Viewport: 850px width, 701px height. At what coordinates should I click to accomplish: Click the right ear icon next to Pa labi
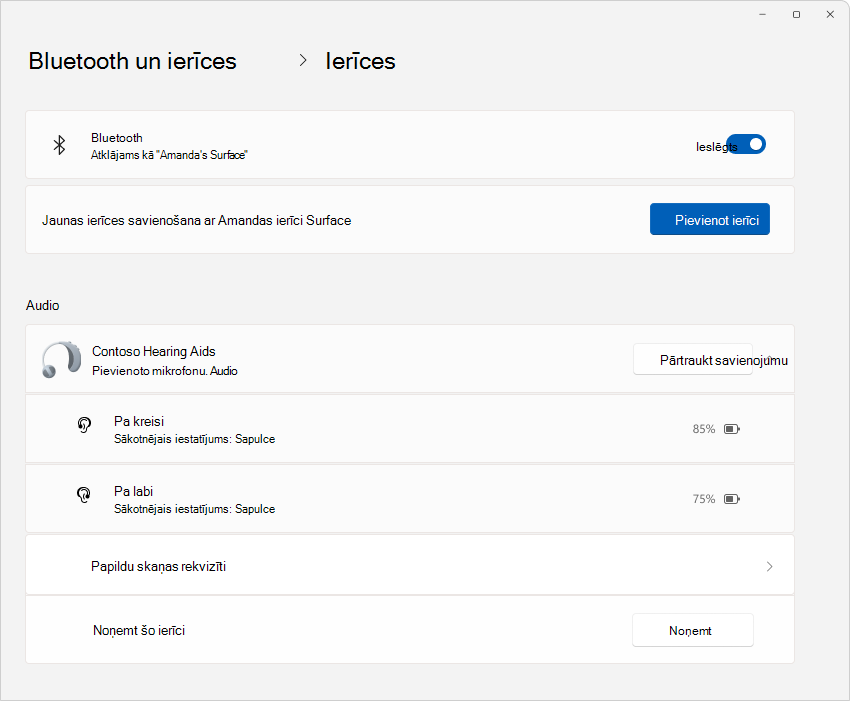pos(84,494)
